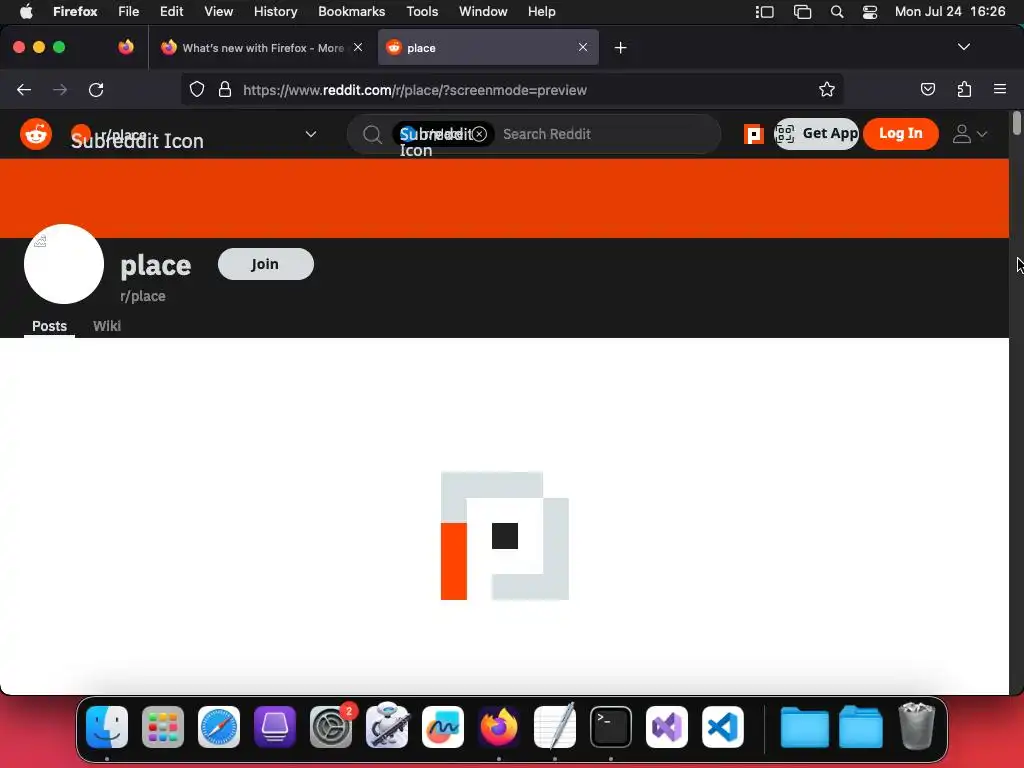The height and width of the screenshot is (768, 1024).
Task: Open Visual Studio Code in Dock
Action: [x=723, y=727]
